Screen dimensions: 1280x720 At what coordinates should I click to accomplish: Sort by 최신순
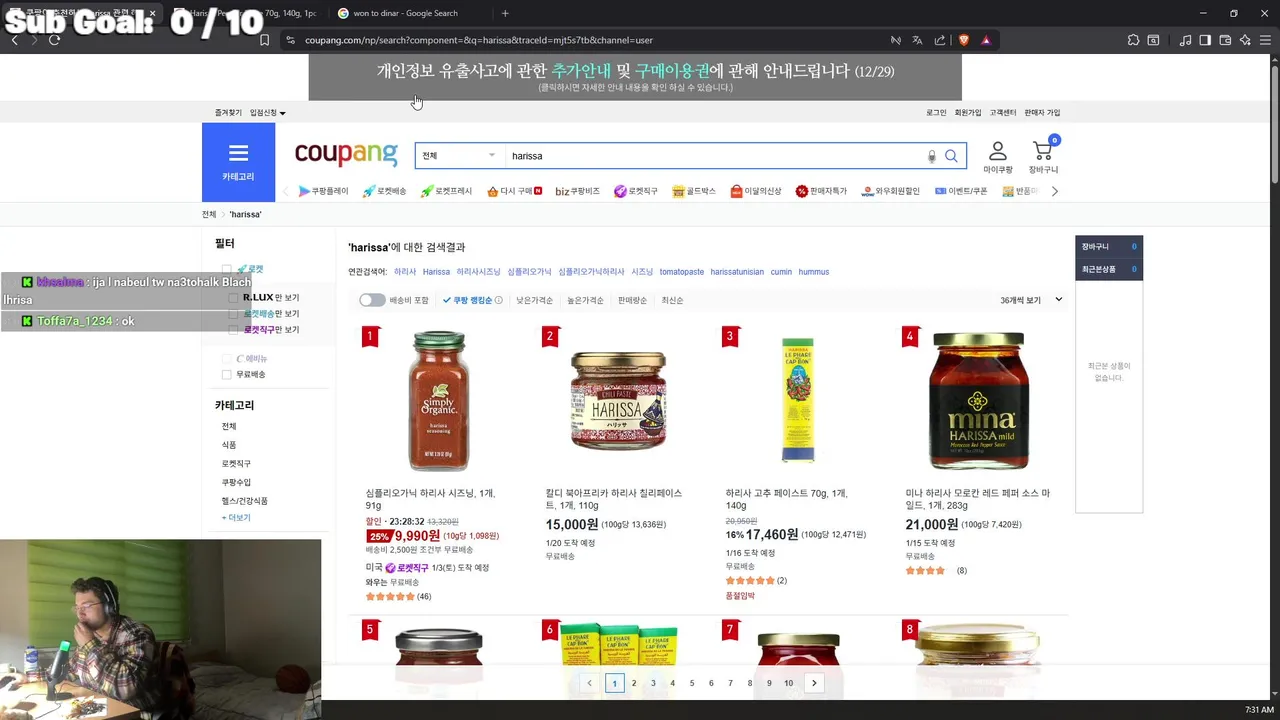click(672, 300)
